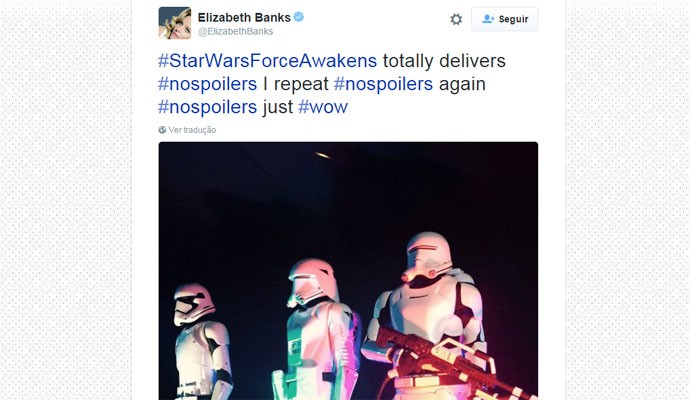
Task: Click the small ceiling light in photo
Action: click(x=323, y=155)
